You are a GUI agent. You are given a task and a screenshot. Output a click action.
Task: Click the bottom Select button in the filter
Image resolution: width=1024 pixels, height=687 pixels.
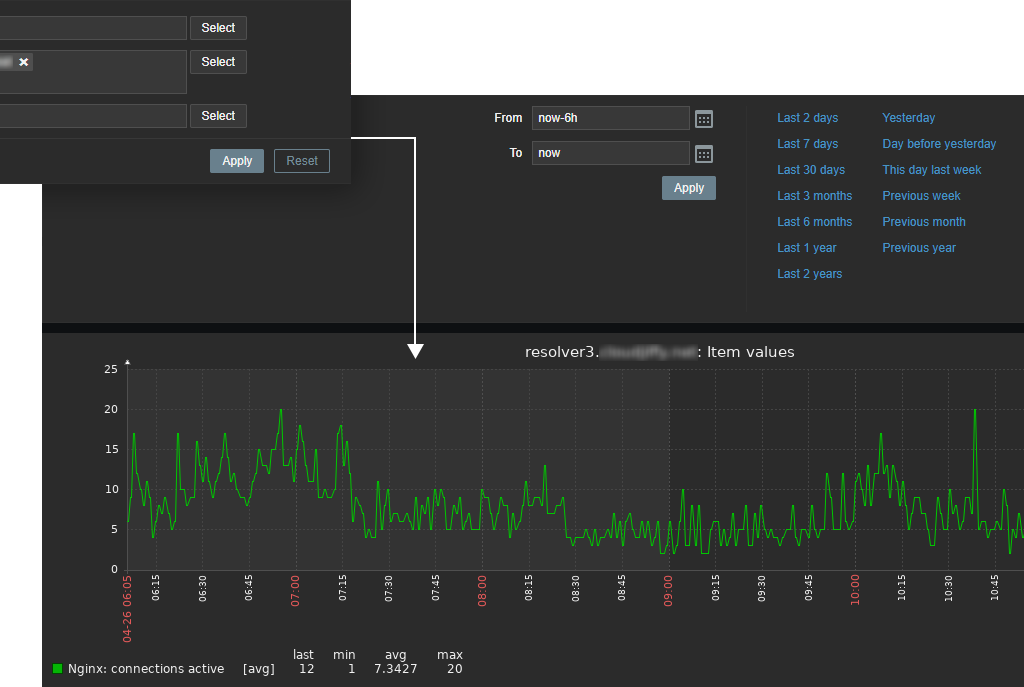pyautogui.click(x=218, y=115)
